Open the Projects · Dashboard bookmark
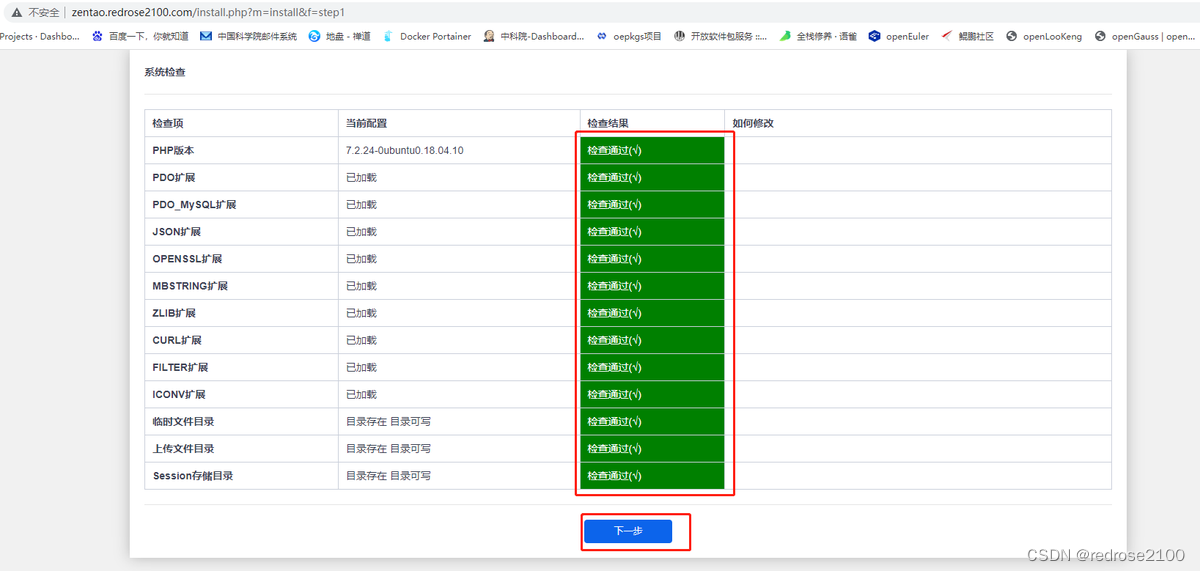The height and width of the screenshot is (571, 1200). (x=40, y=36)
